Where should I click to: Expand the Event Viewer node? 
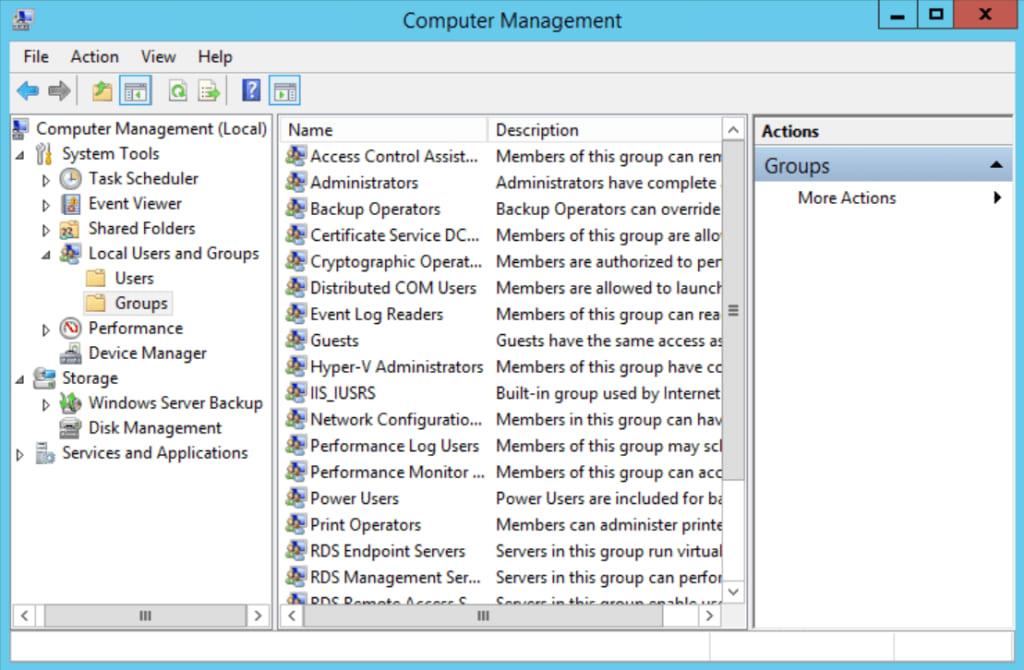click(x=46, y=205)
